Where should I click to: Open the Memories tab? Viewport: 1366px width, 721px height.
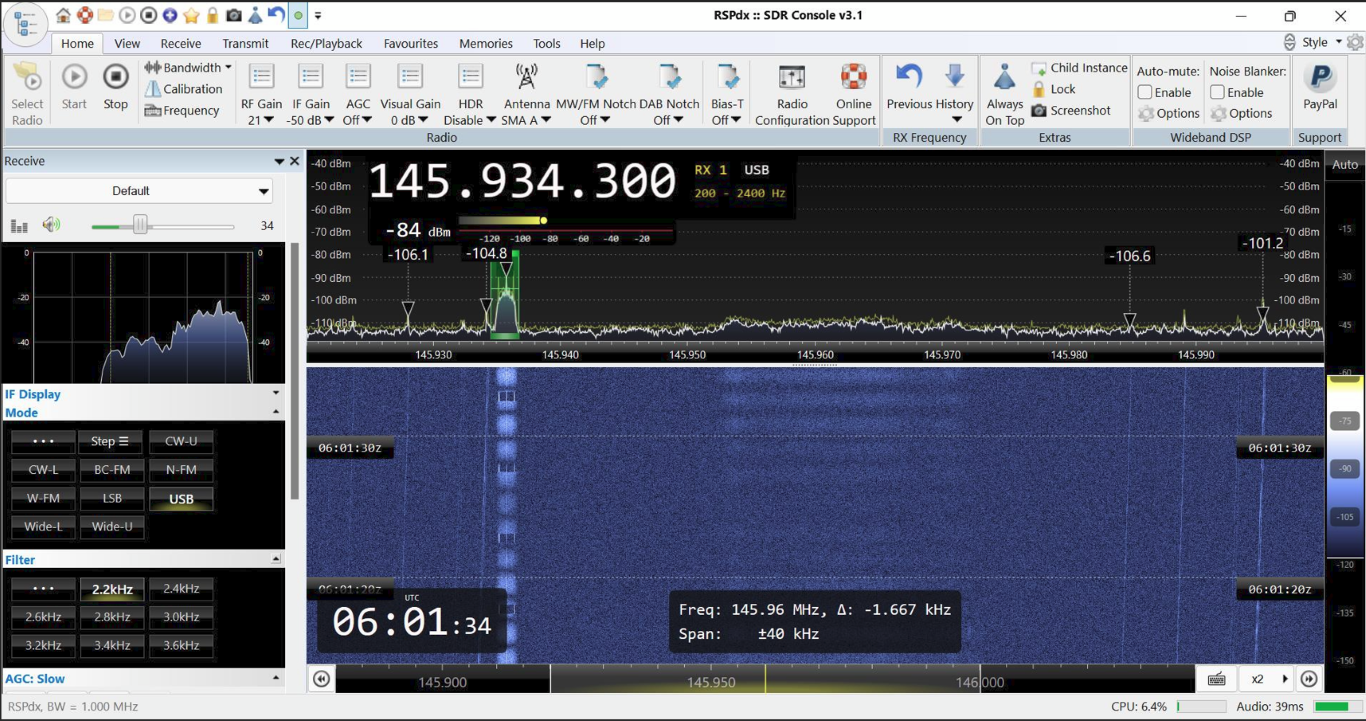[486, 43]
